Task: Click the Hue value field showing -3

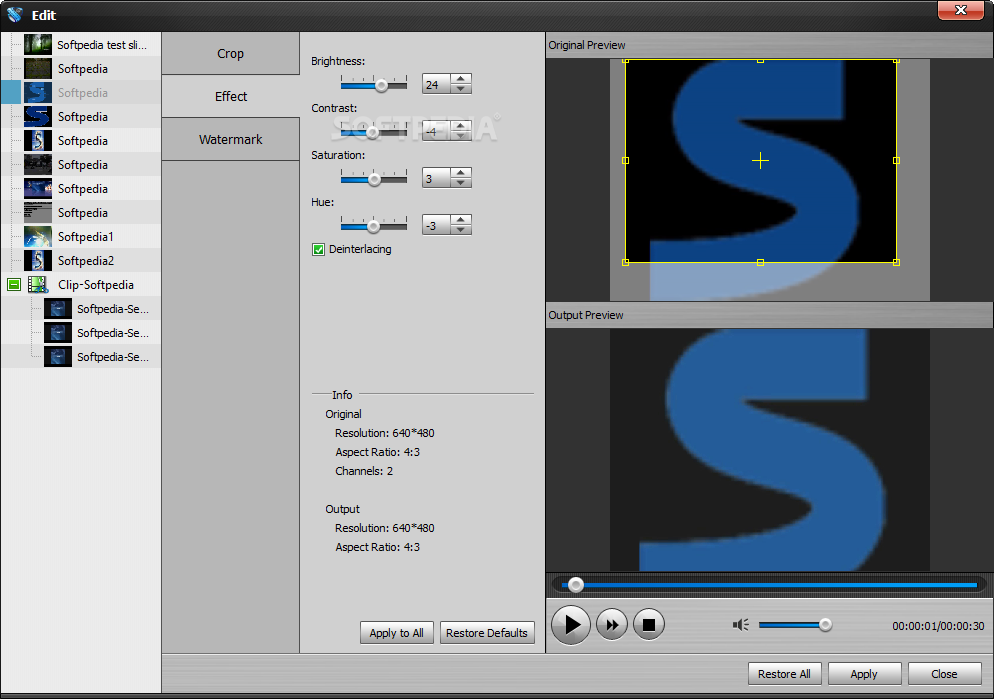Action: [436, 225]
